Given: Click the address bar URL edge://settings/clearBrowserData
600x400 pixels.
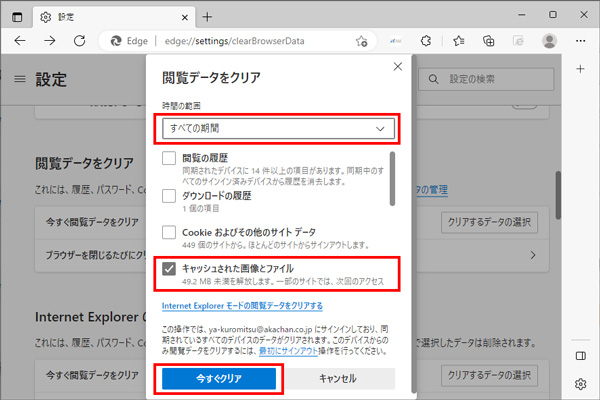Looking at the screenshot, I should tap(235, 41).
